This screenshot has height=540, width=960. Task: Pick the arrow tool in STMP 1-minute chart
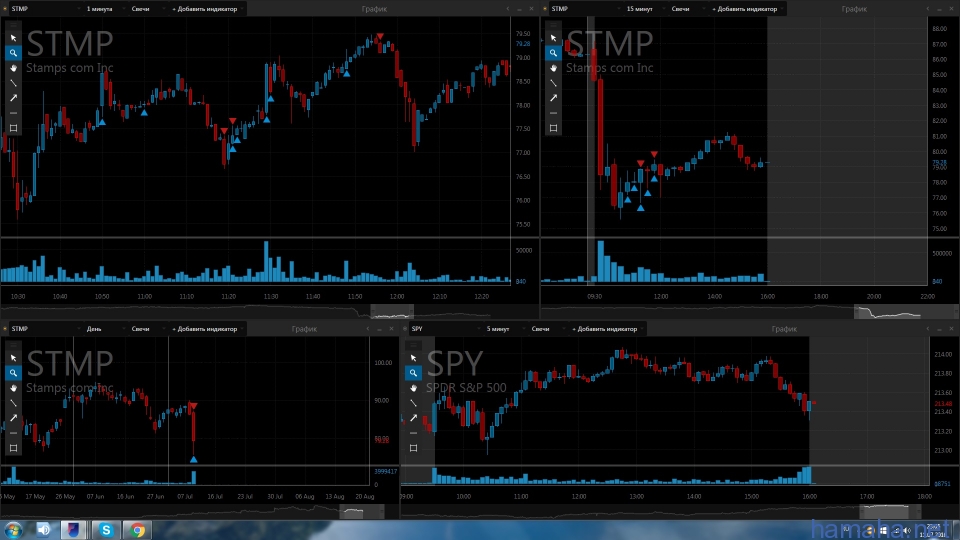(x=13, y=98)
